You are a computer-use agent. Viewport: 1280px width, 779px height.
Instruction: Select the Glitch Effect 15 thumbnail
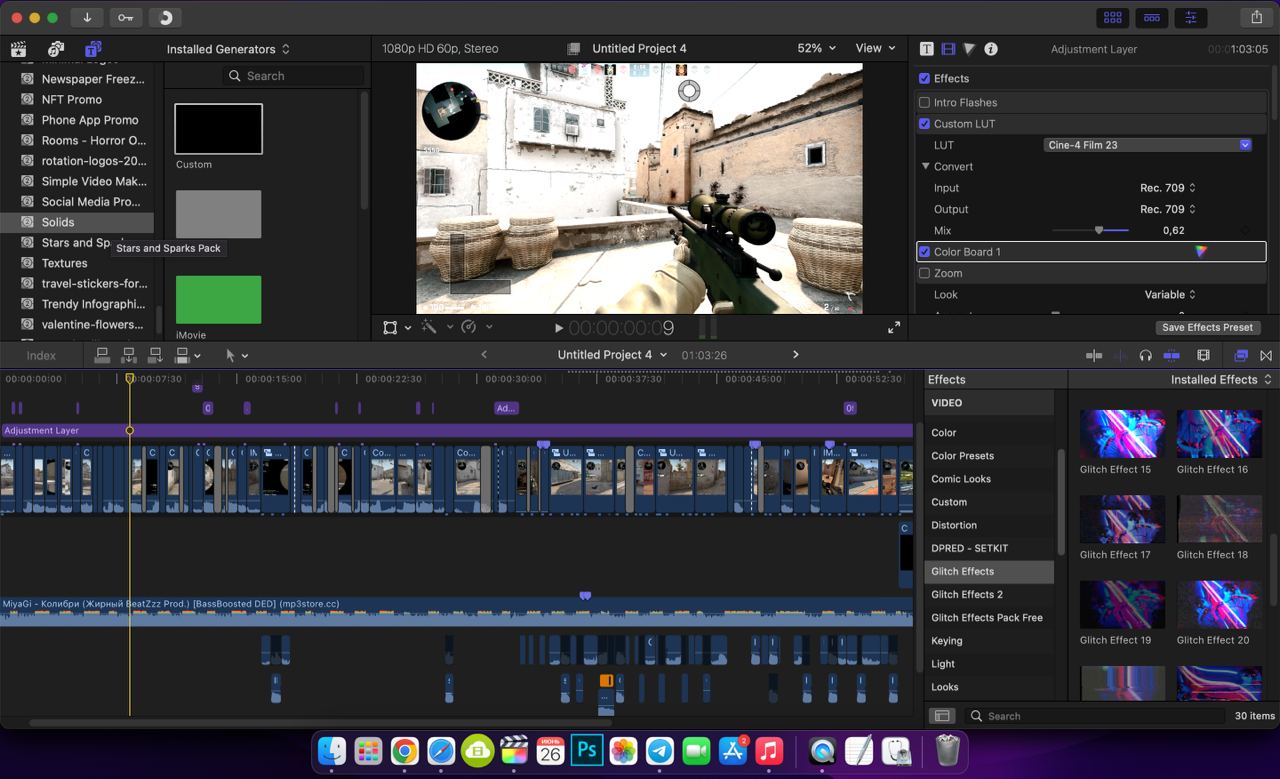tap(1122, 433)
